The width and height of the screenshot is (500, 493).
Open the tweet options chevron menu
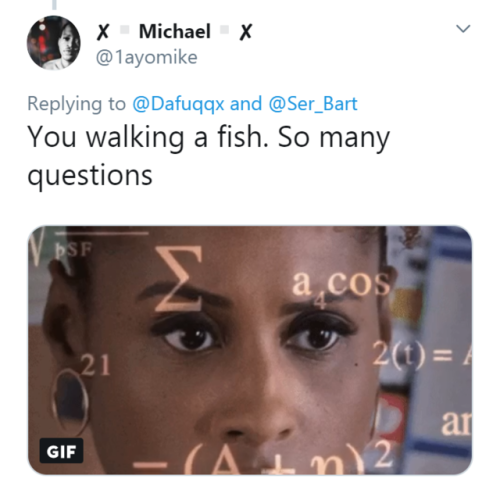click(x=463, y=29)
